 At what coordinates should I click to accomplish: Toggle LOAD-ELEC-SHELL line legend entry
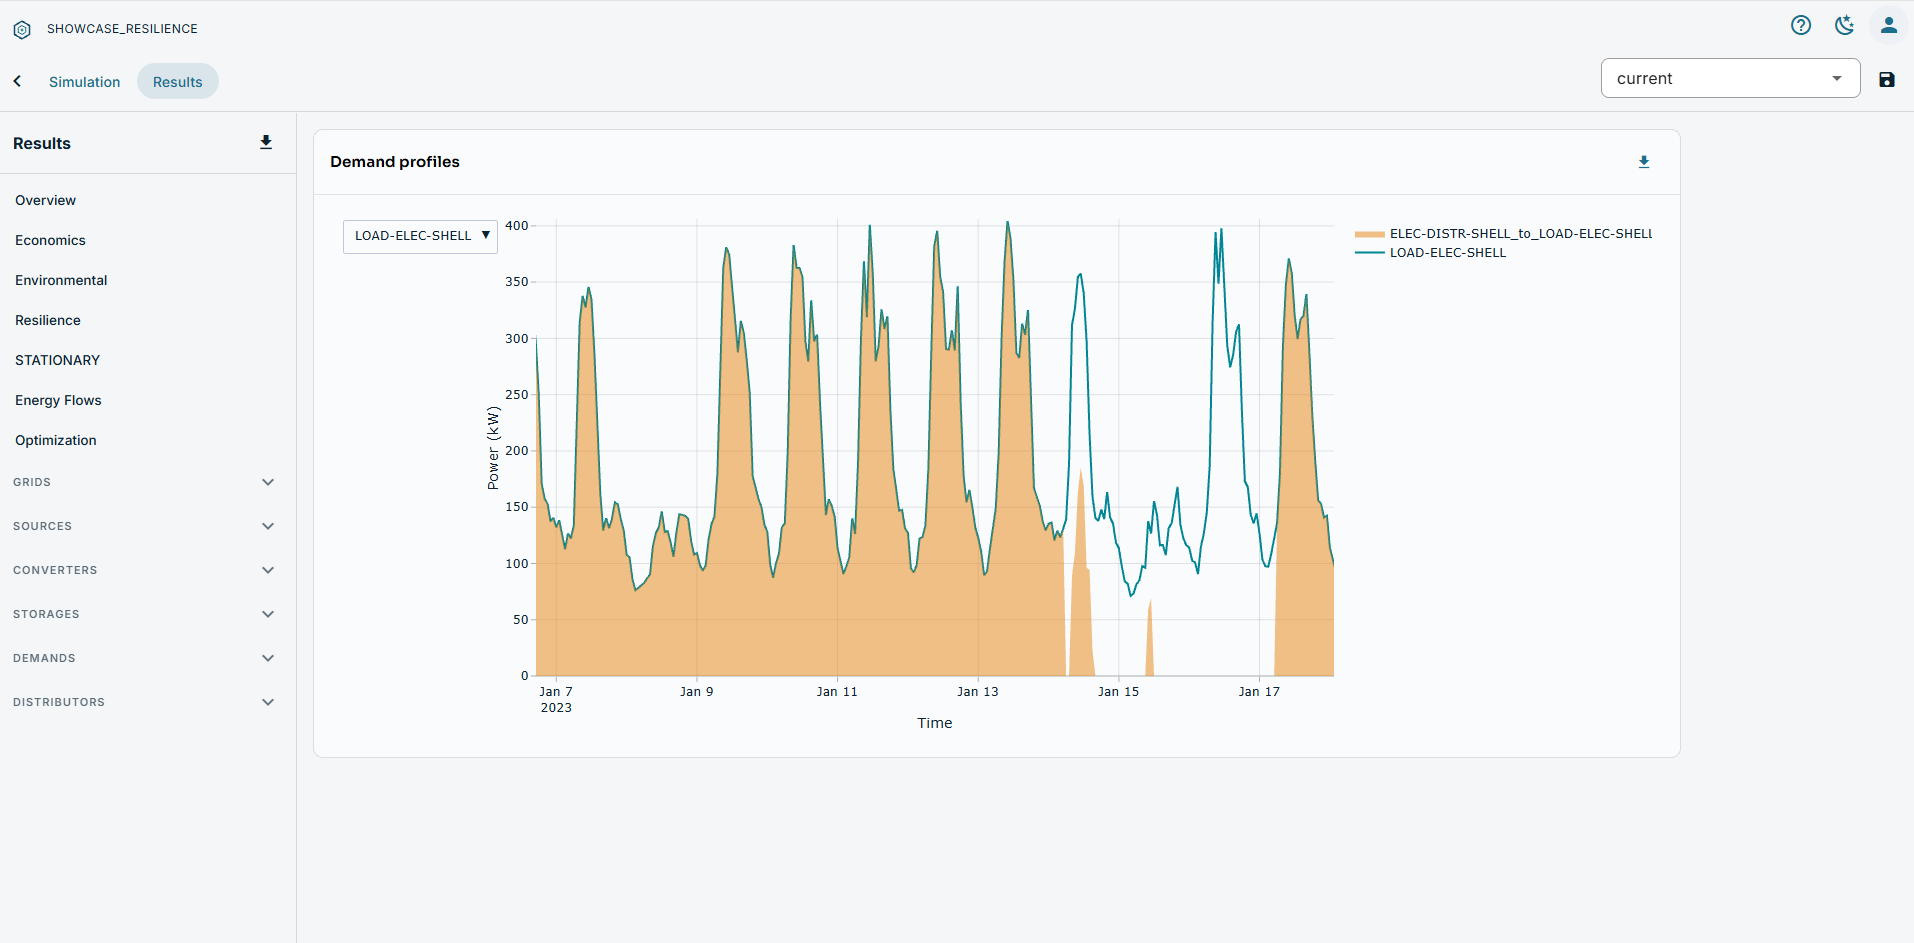pyautogui.click(x=1447, y=253)
